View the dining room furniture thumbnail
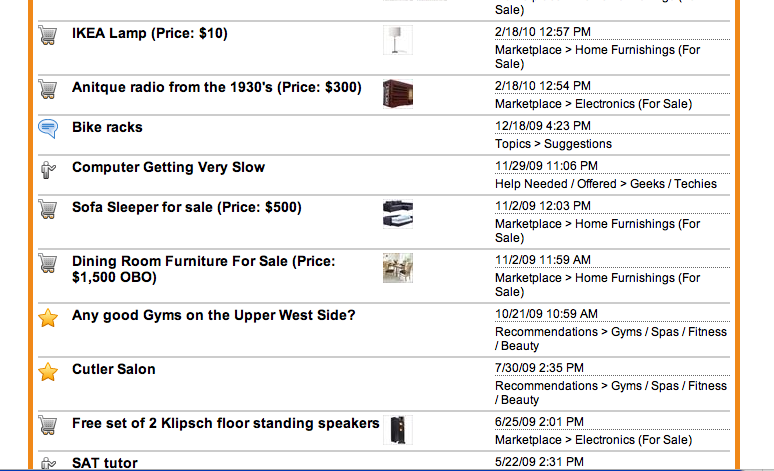774x471 pixels. pyautogui.click(x=397, y=268)
